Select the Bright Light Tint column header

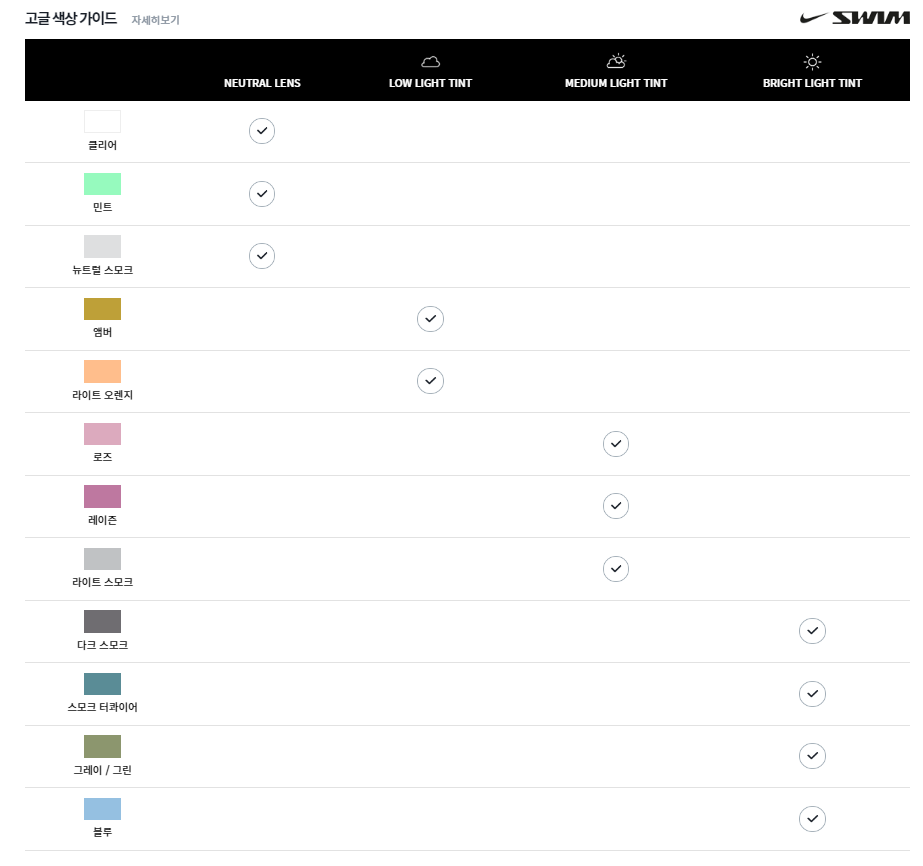click(x=812, y=83)
